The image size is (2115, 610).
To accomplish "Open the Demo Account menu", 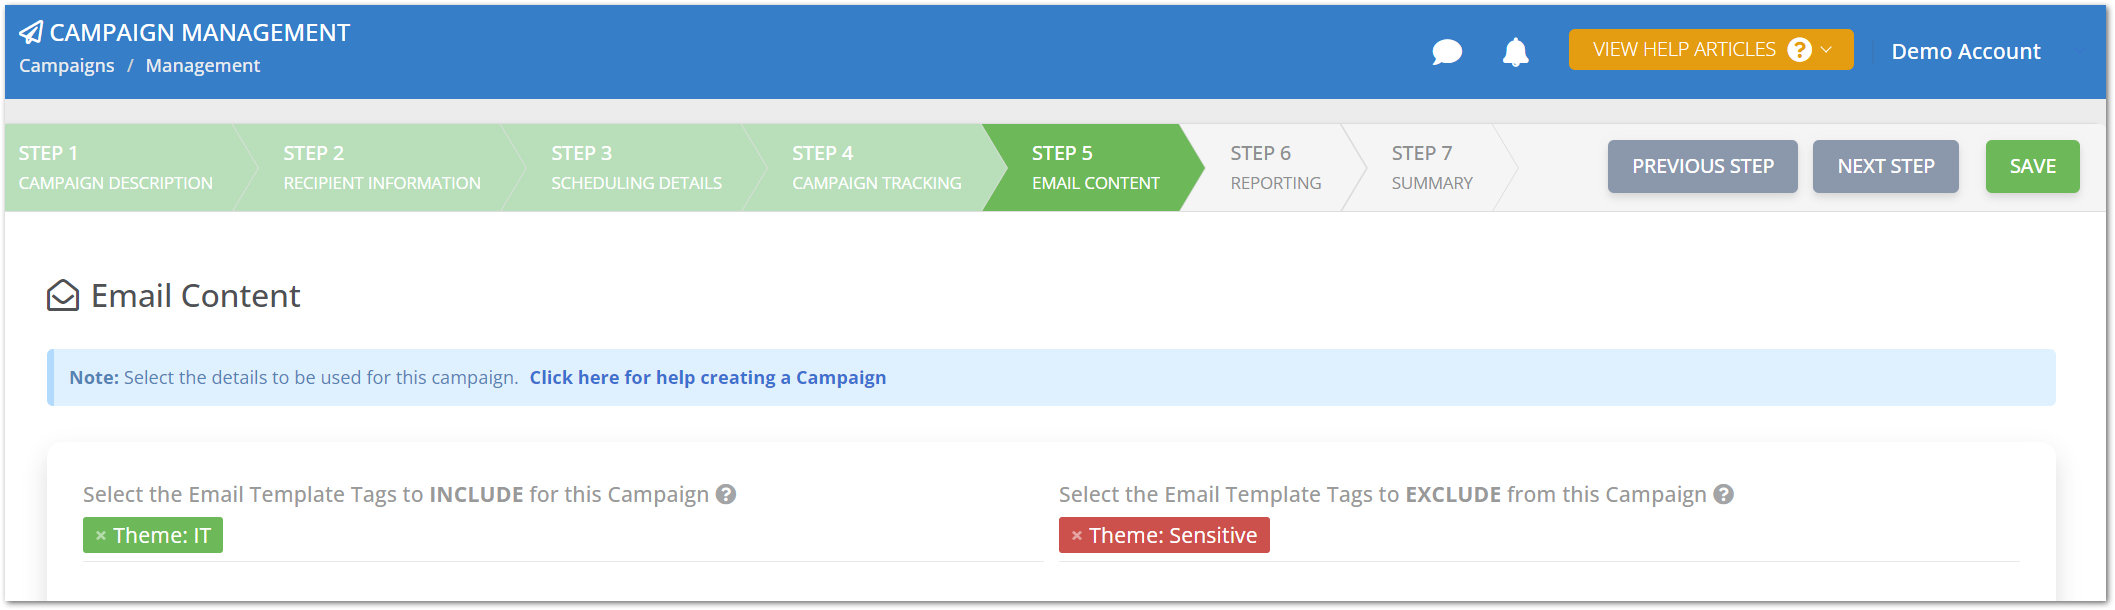I will [x=1965, y=52].
